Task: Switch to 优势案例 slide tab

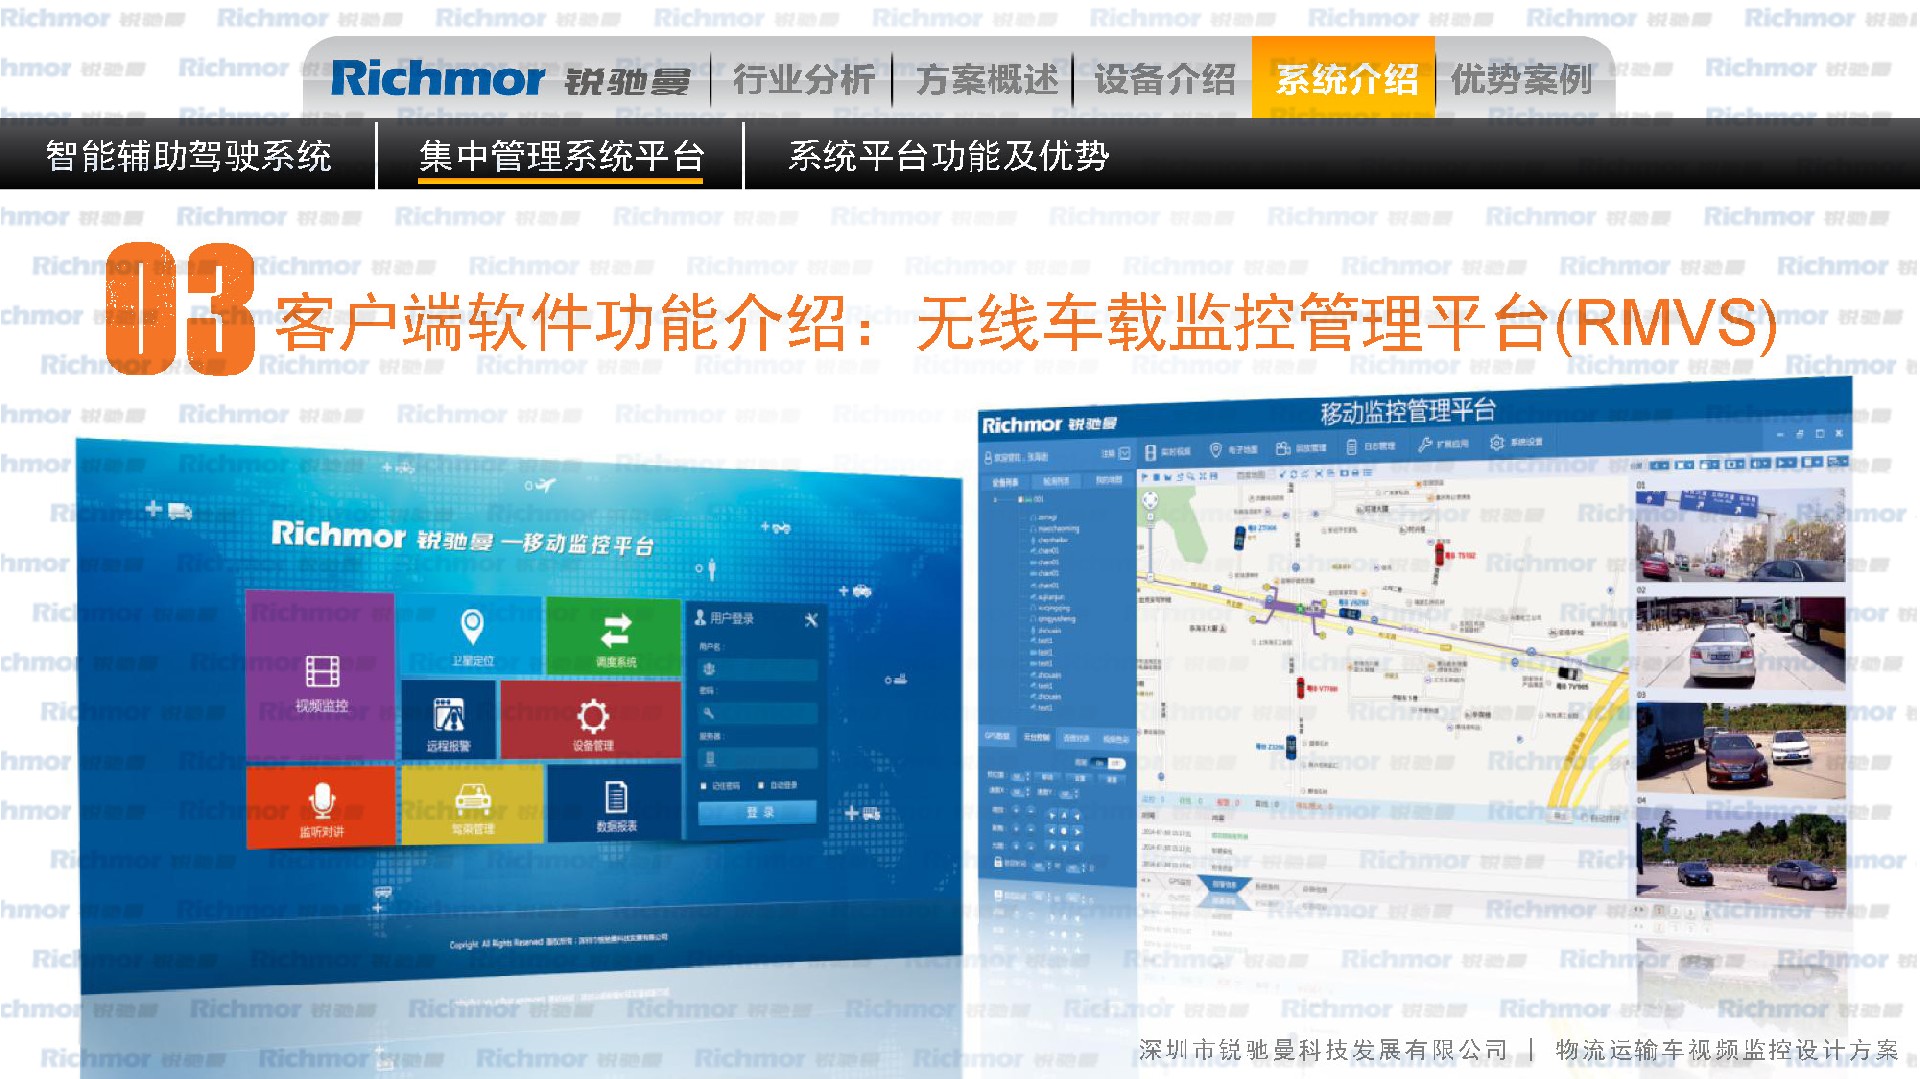Action: (1521, 79)
